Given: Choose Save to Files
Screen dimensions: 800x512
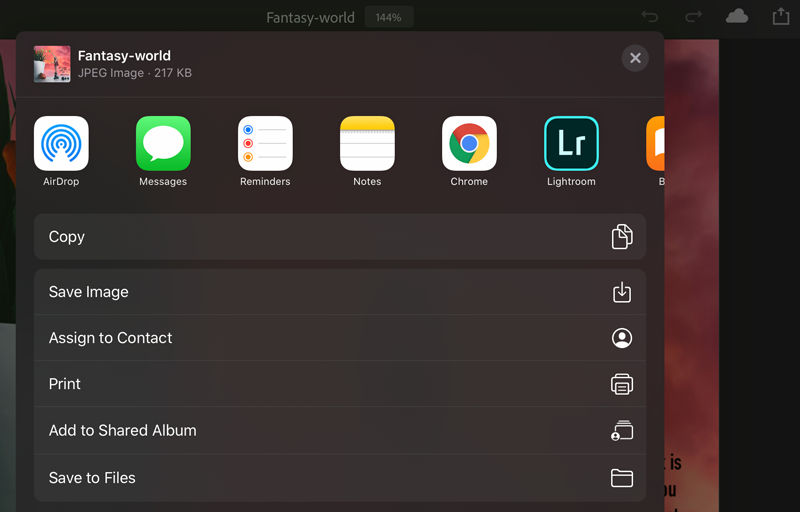Looking at the screenshot, I should pos(340,478).
